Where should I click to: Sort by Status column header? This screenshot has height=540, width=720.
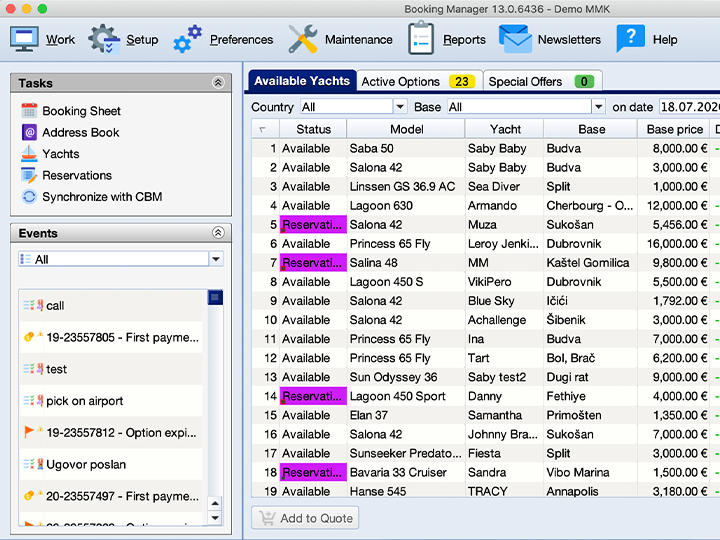tap(313, 129)
